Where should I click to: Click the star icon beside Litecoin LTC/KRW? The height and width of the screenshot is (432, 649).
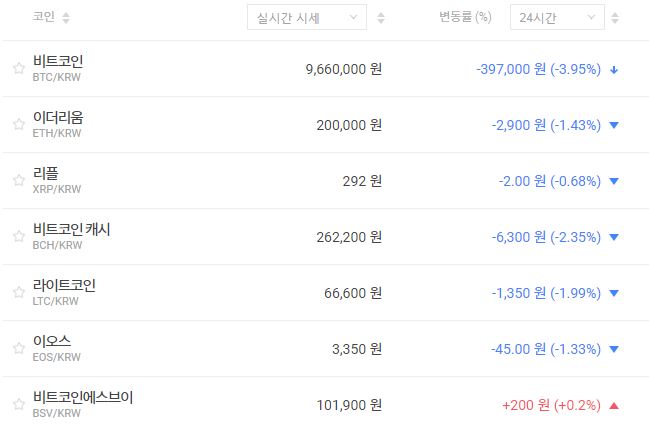(18, 293)
